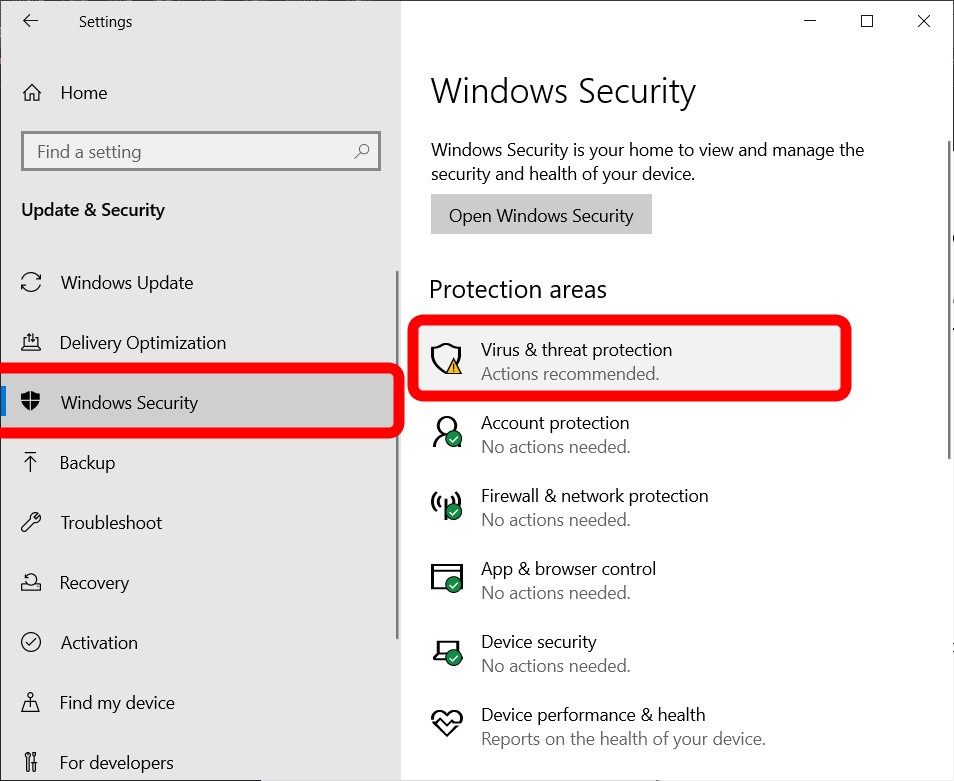Screen dimensions: 954x781
Task: Click the Recovery icon in the sidebar
Action: (x=31, y=582)
